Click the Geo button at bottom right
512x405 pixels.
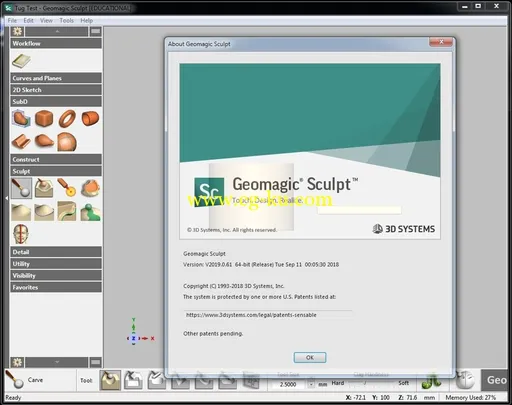(x=495, y=380)
